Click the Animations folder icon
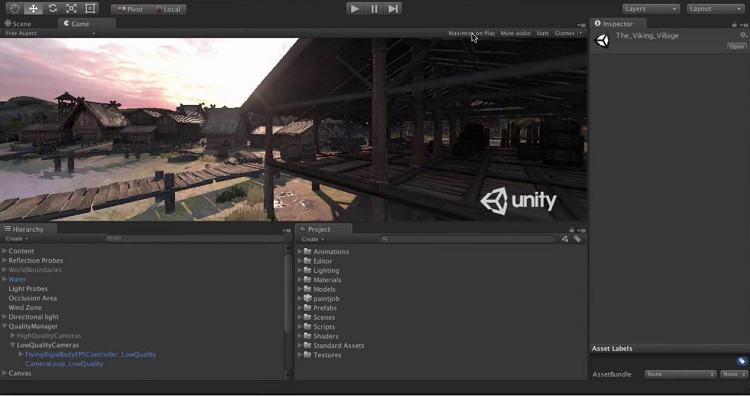This screenshot has height=396, width=750. (x=308, y=251)
